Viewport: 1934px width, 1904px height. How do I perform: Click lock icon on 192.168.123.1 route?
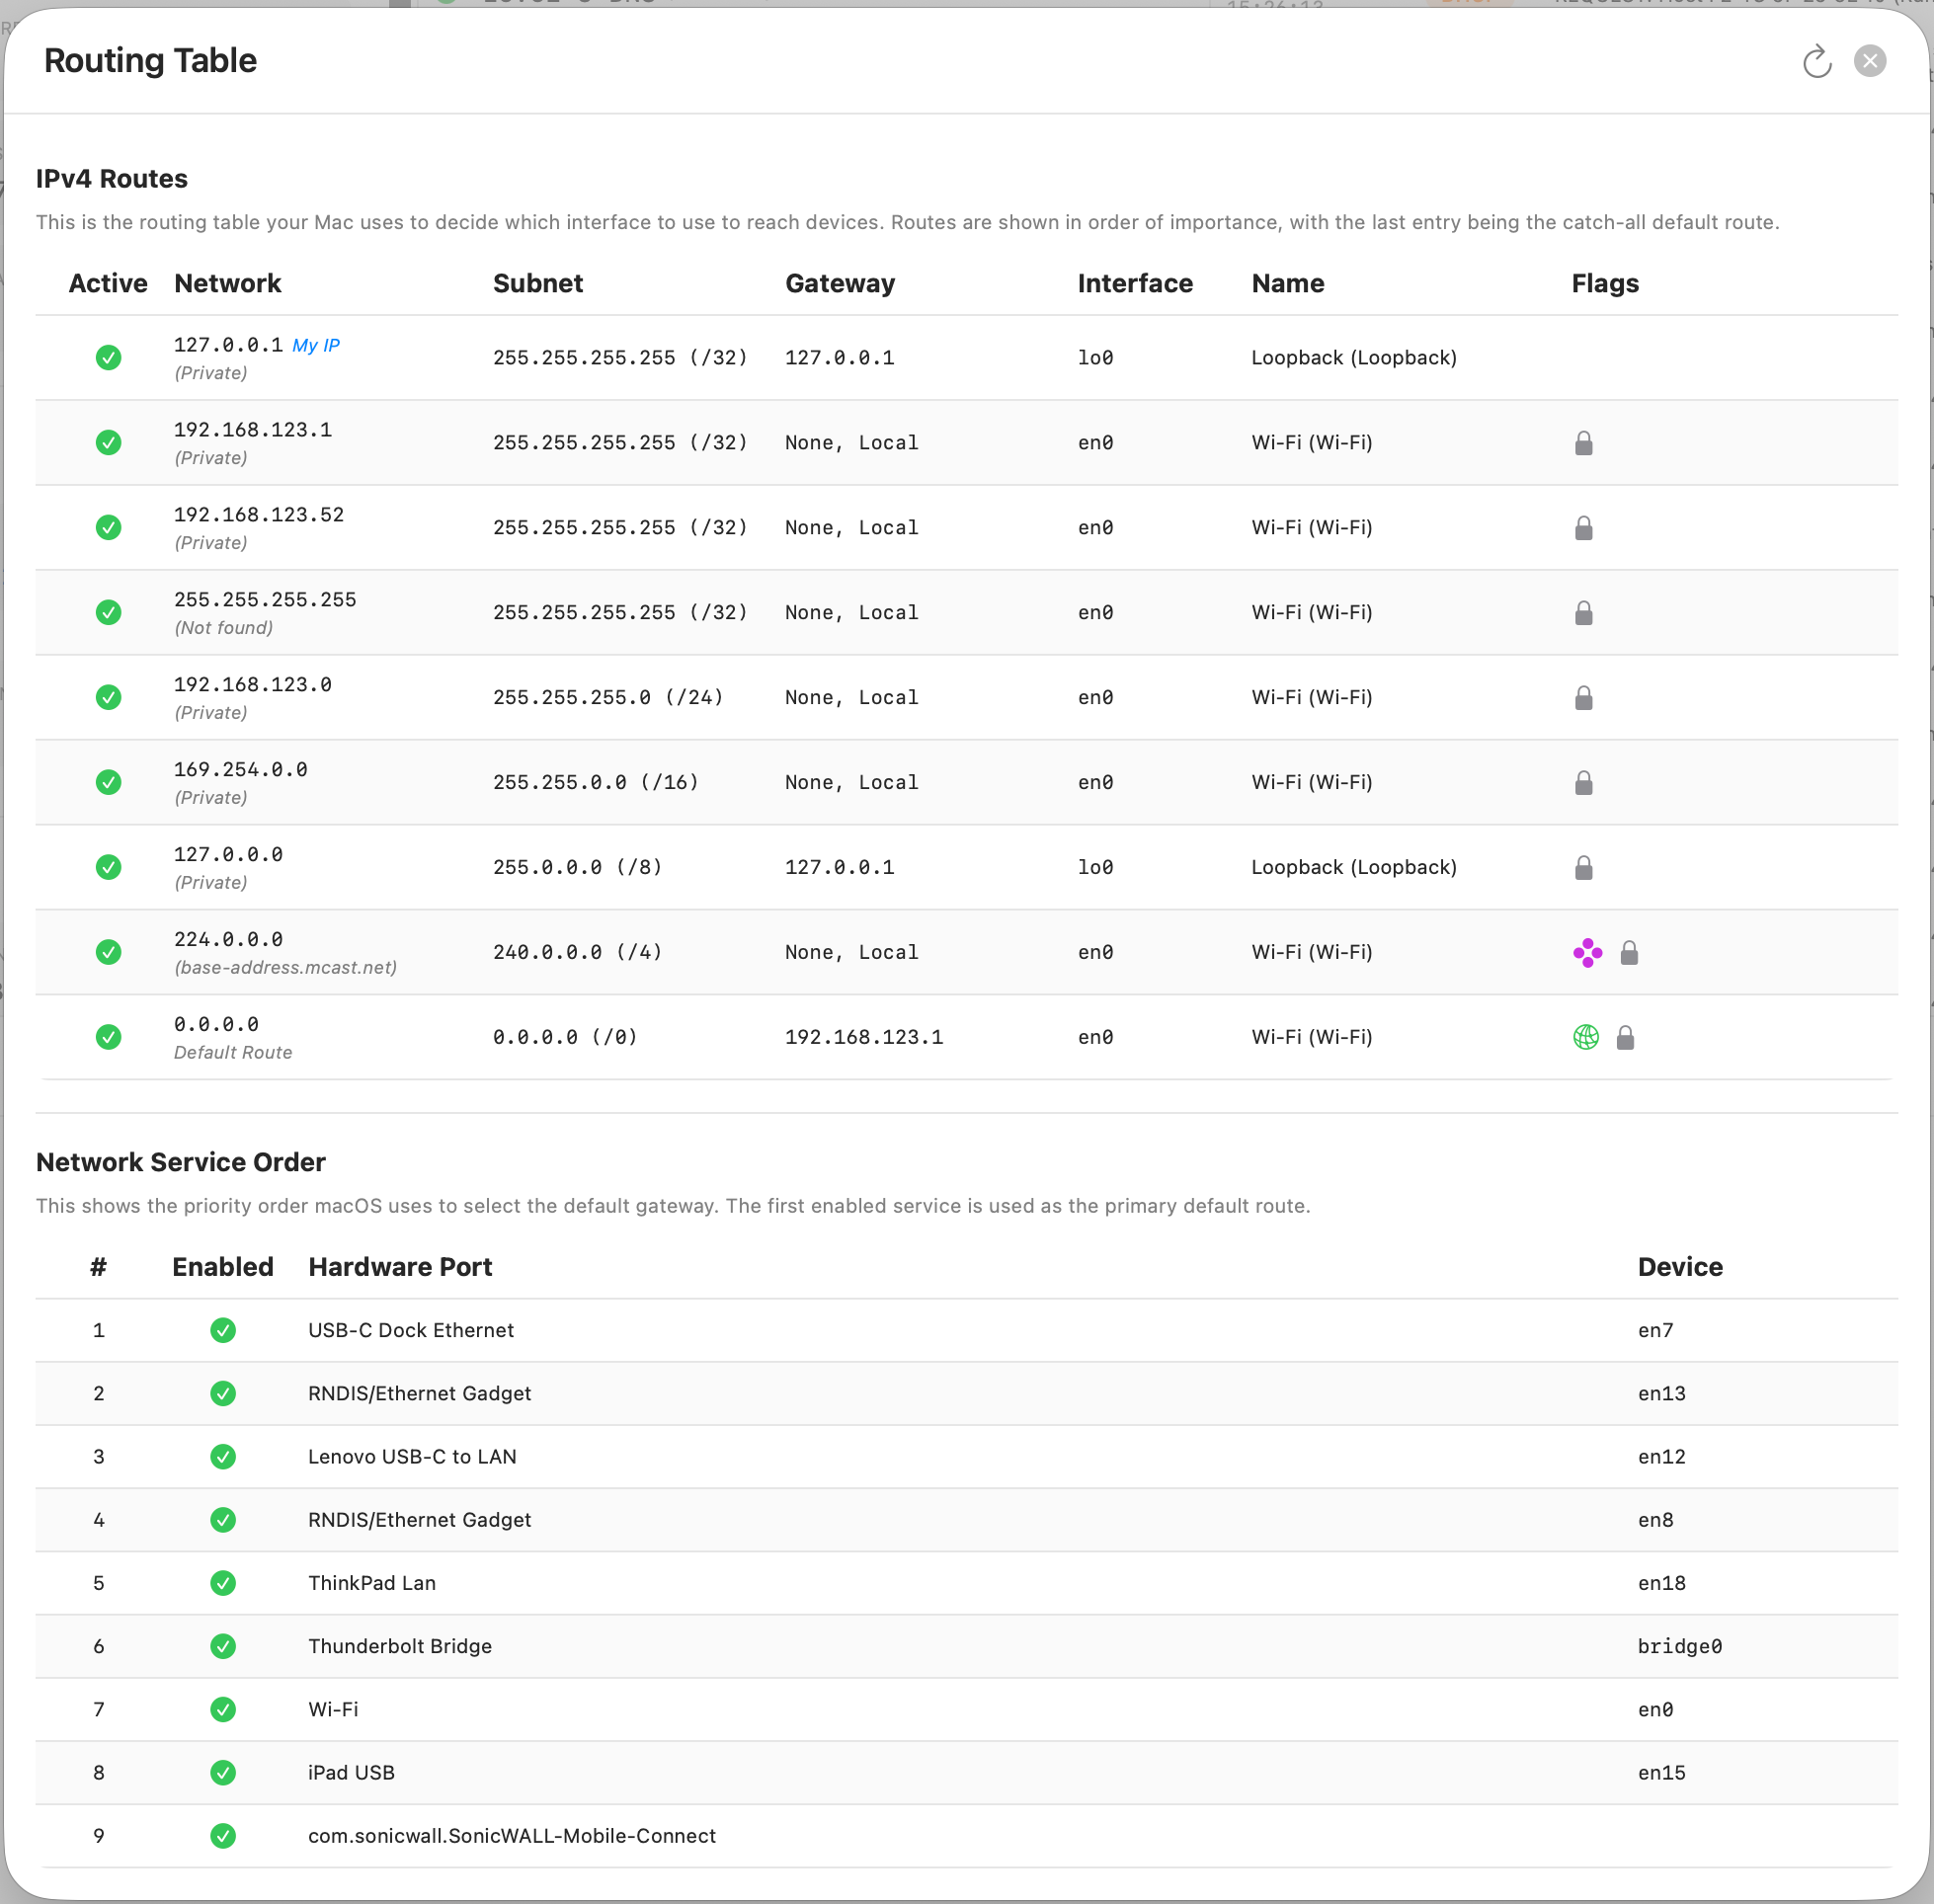tap(1583, 443)
